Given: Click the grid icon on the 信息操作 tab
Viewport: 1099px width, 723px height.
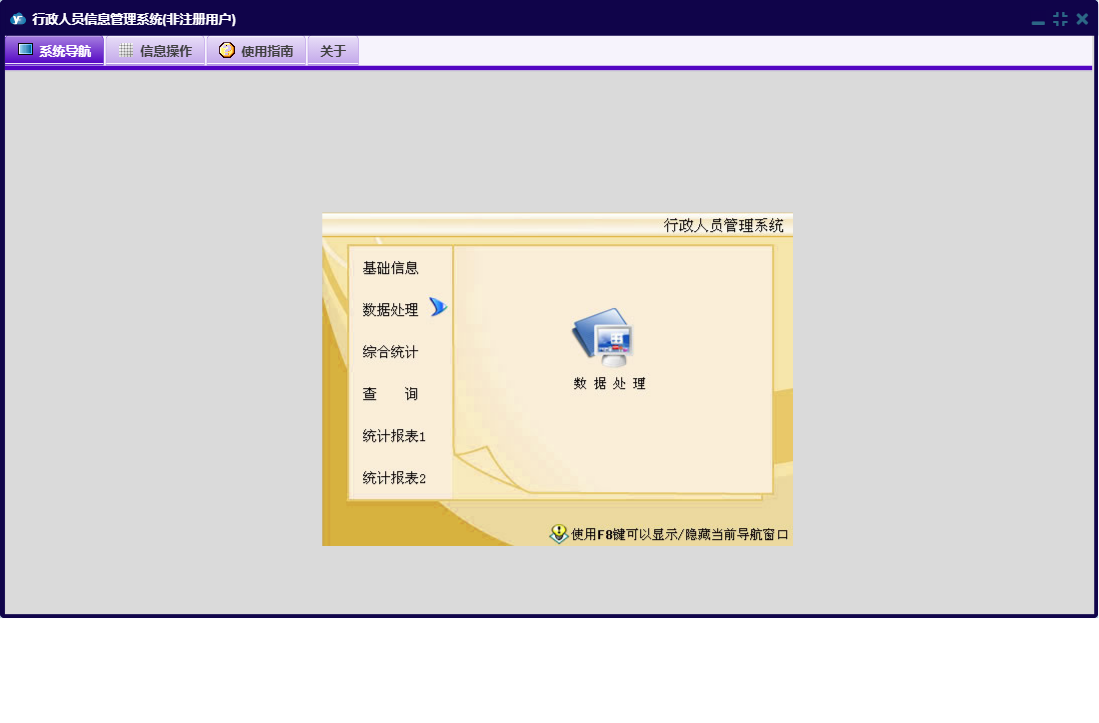Looking at the screenshot, I should point(125,50).
